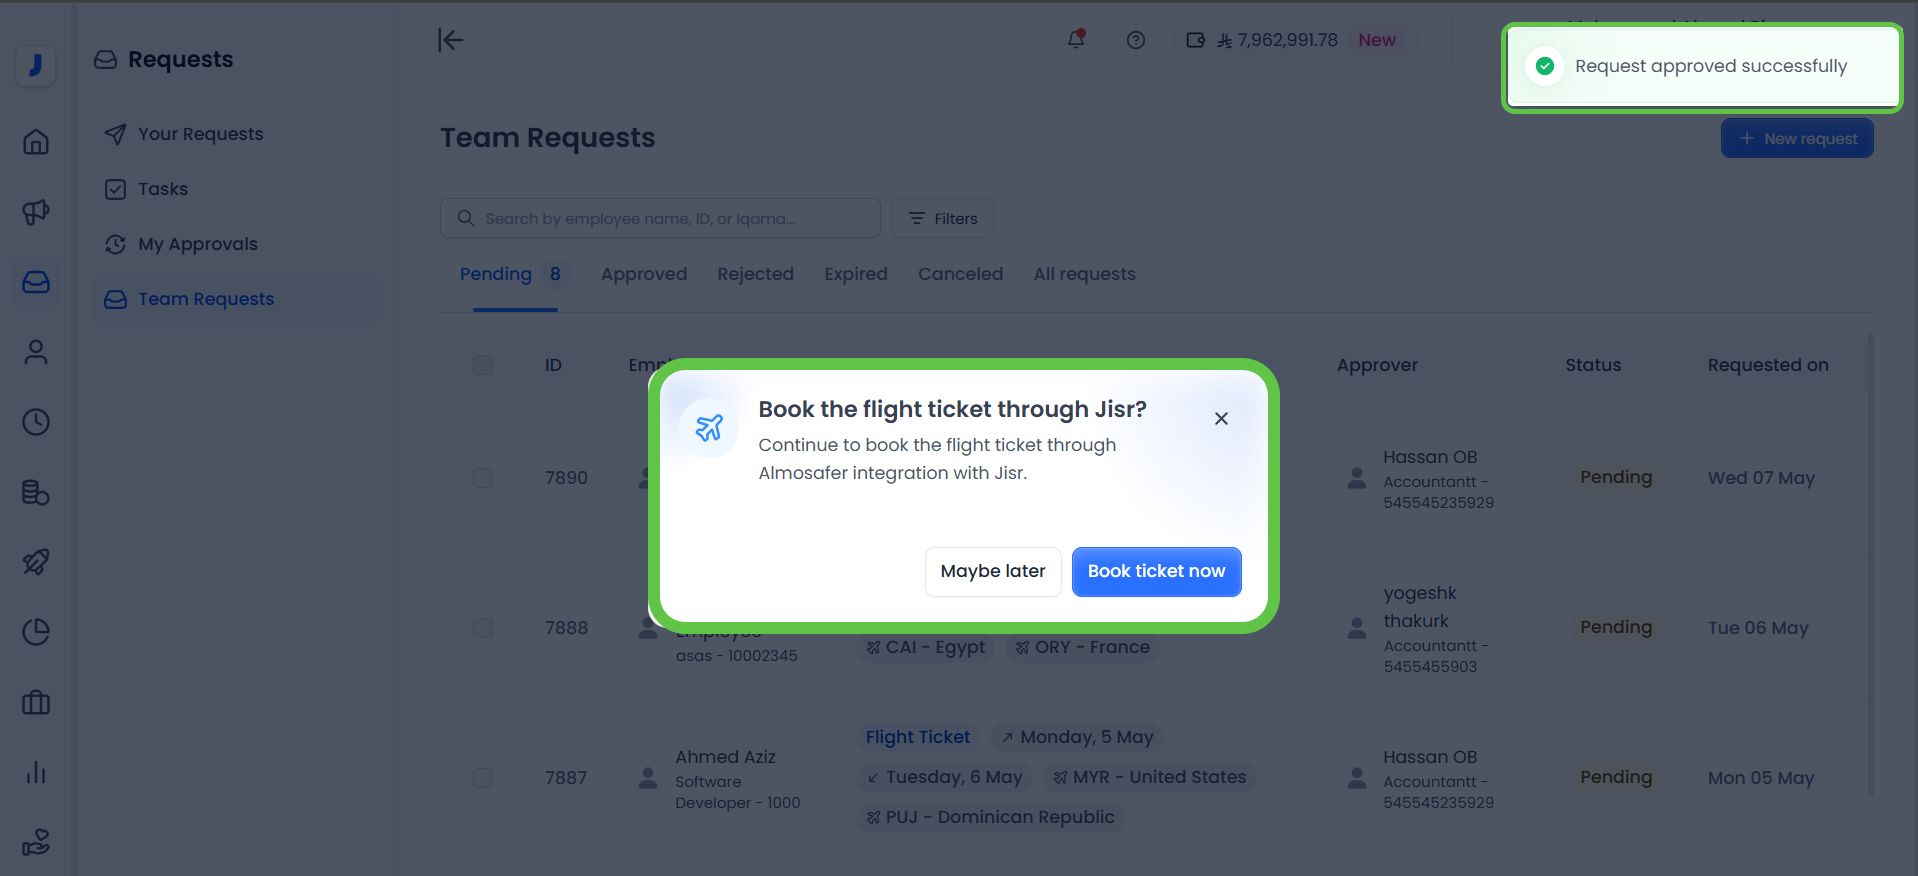Image resolution: width=1918 pixels, height=876 pixels.
Task: Open the Filters dropdown
Action: (x=941, y=218)
